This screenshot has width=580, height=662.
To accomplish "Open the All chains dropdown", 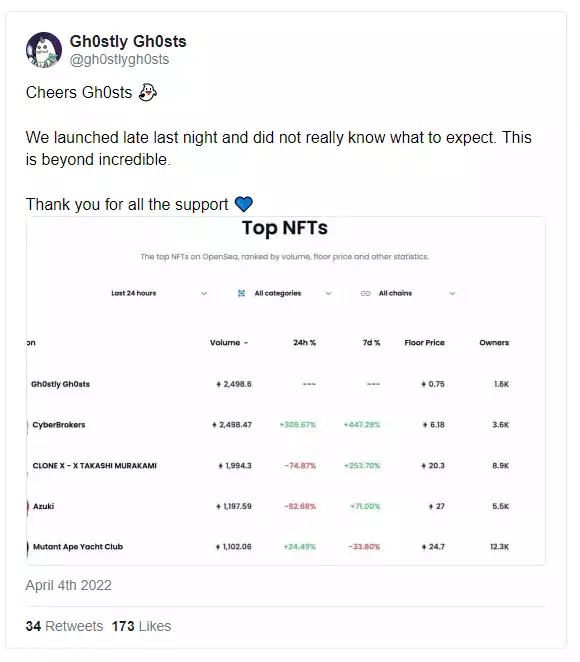I will tap(408, 293).
